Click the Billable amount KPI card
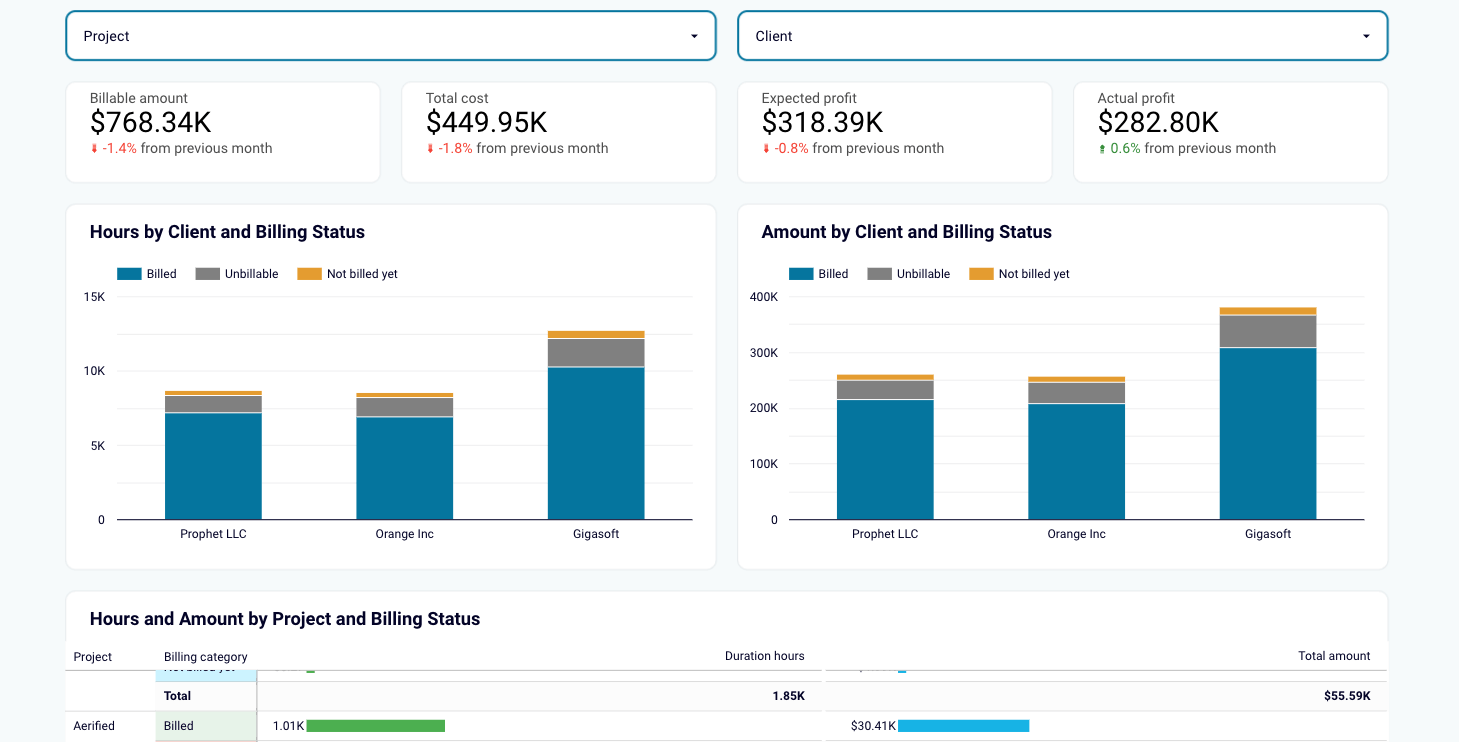Image resolution: width=1459 pixels, height=742 pixels. point(222,131)
